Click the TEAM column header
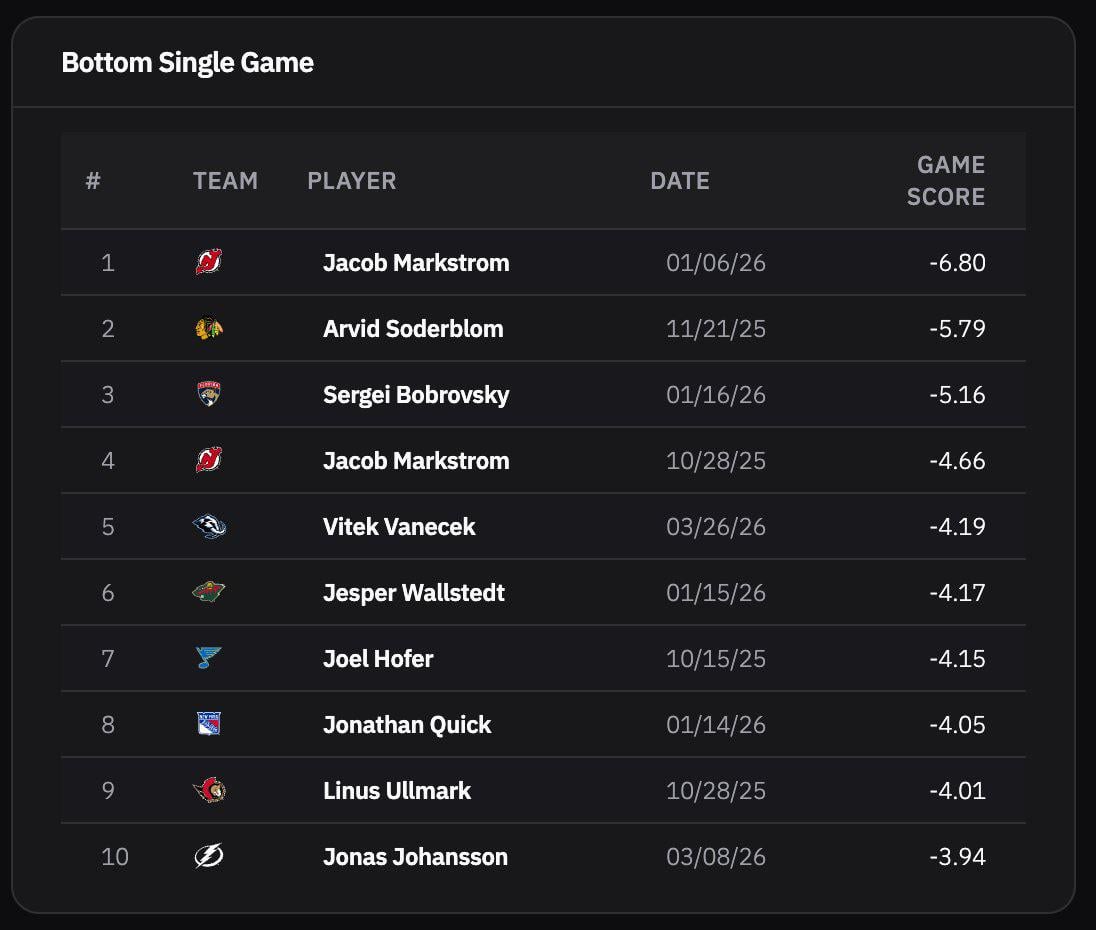This screenshot has height=930, width=1096. (x=226, y=181)
